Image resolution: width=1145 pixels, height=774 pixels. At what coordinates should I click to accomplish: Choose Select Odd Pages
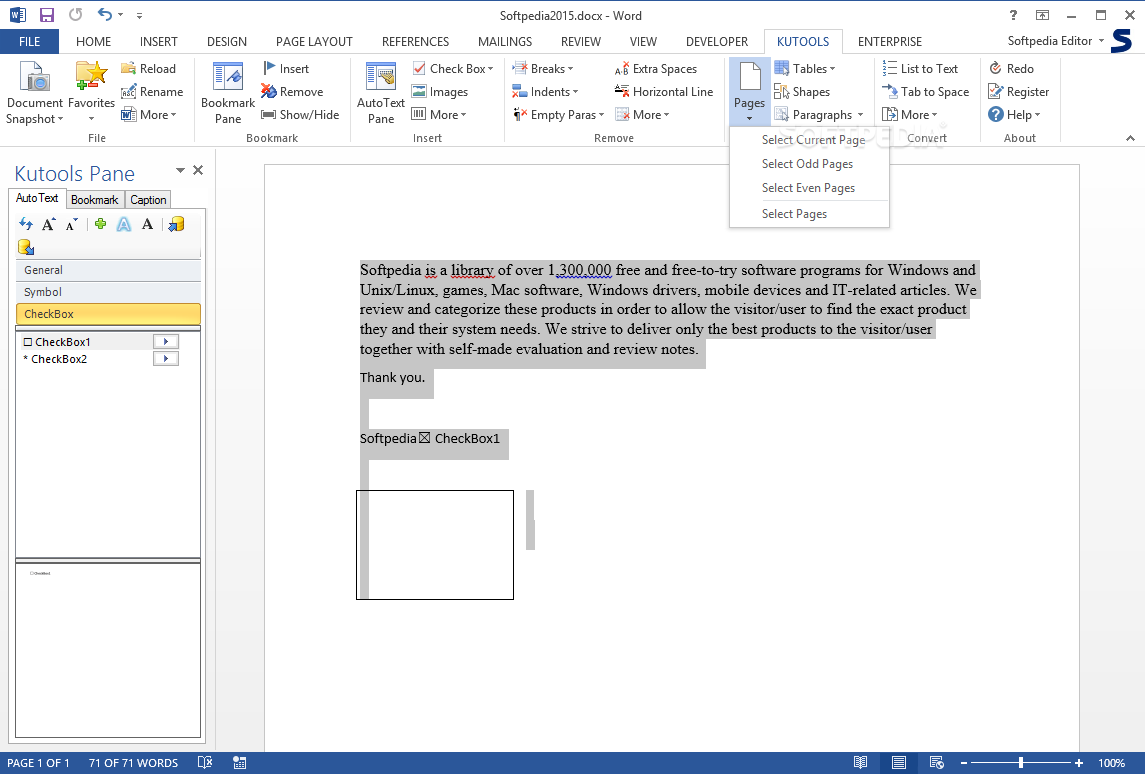click(x=809, y=164)
